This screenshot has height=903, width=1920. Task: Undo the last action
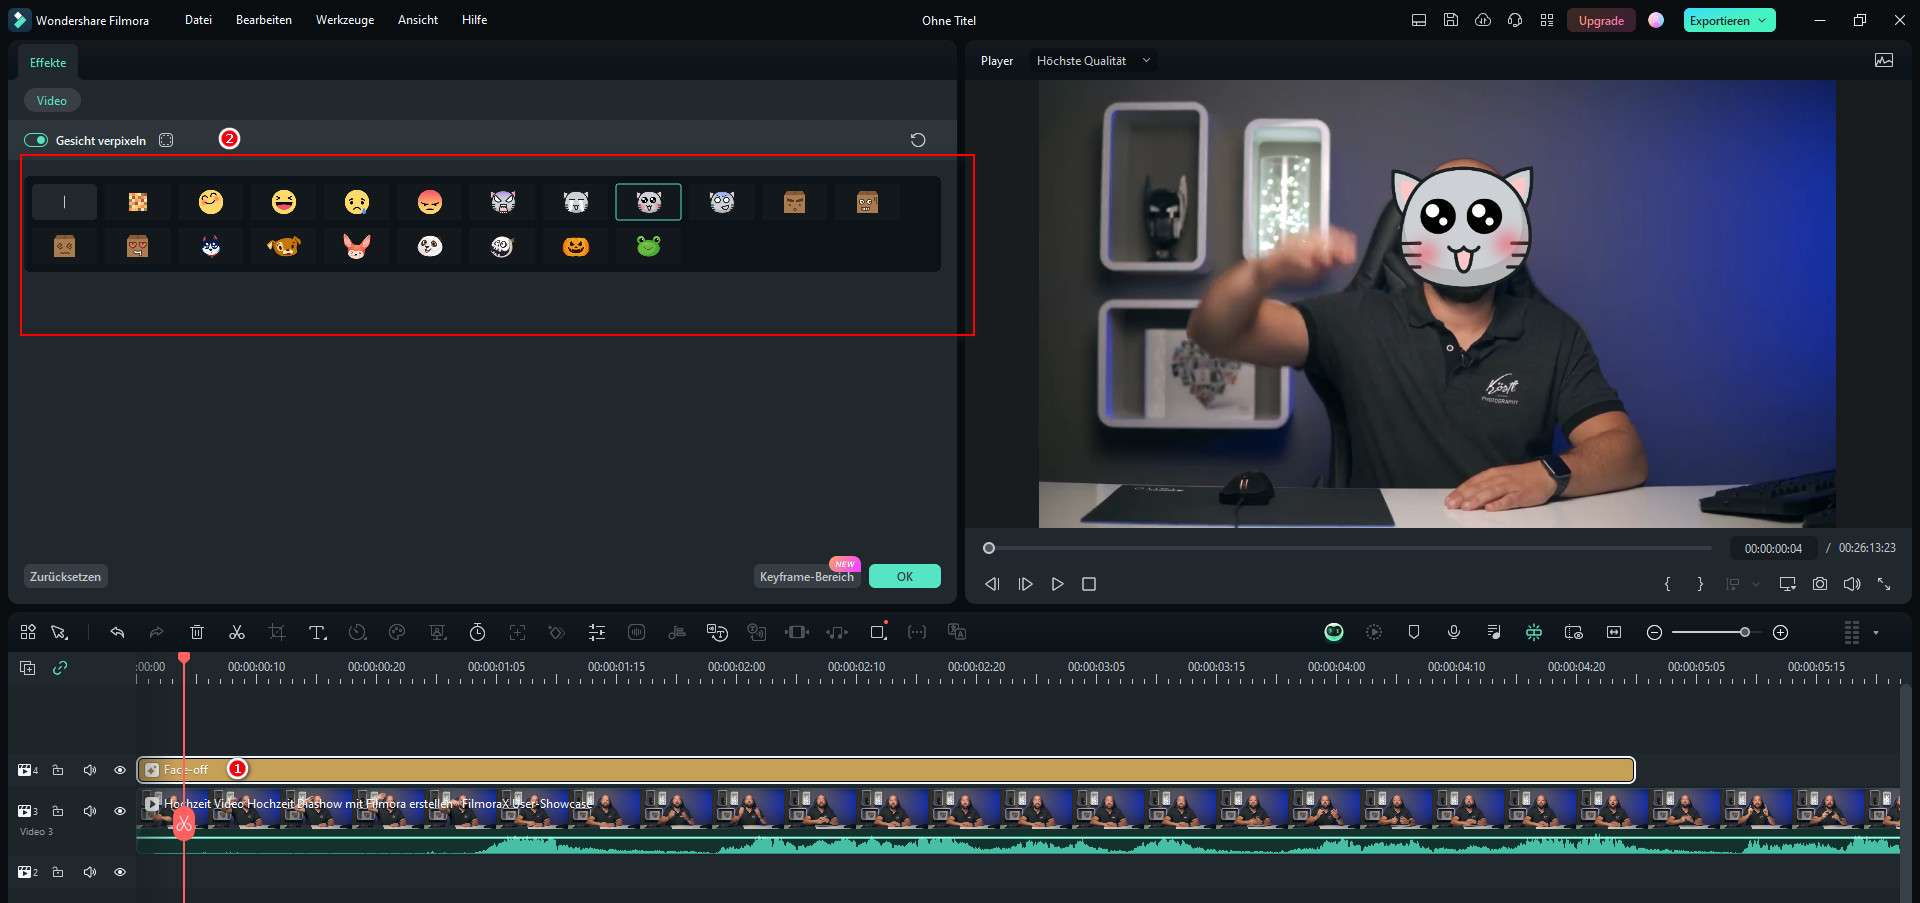pos(117,632)
